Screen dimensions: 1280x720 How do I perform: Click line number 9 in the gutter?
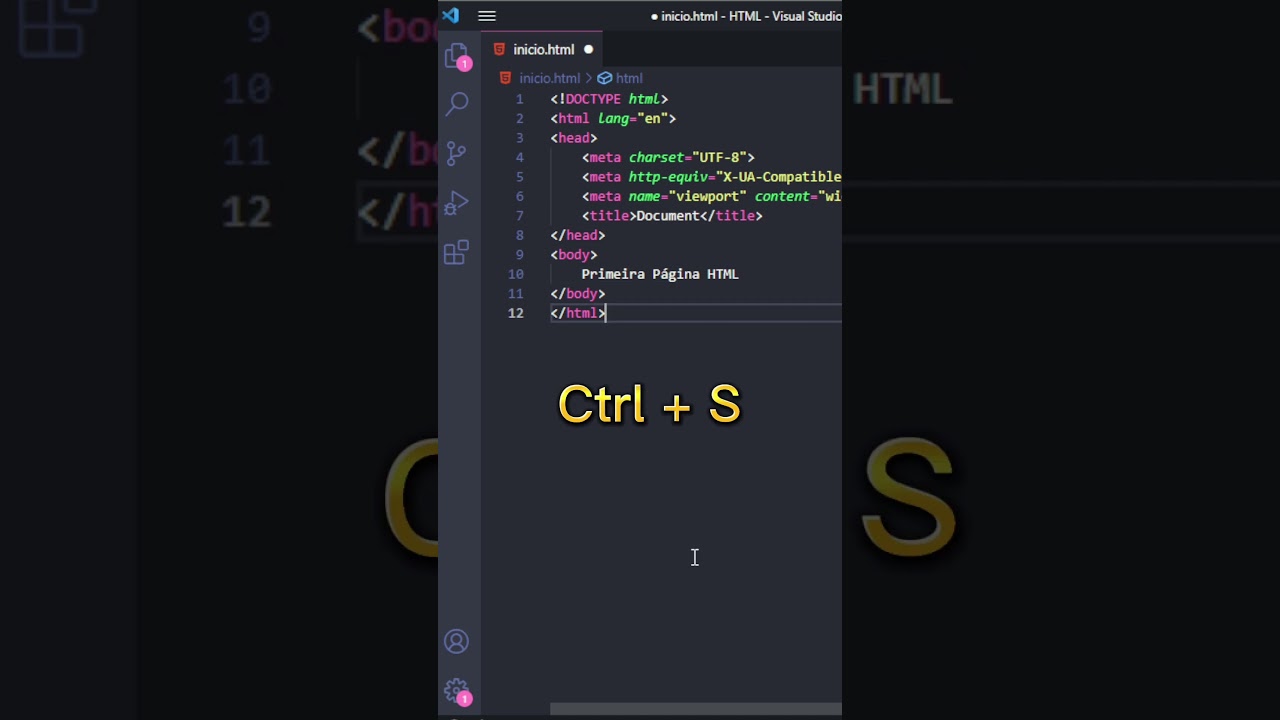pos(519,255)
